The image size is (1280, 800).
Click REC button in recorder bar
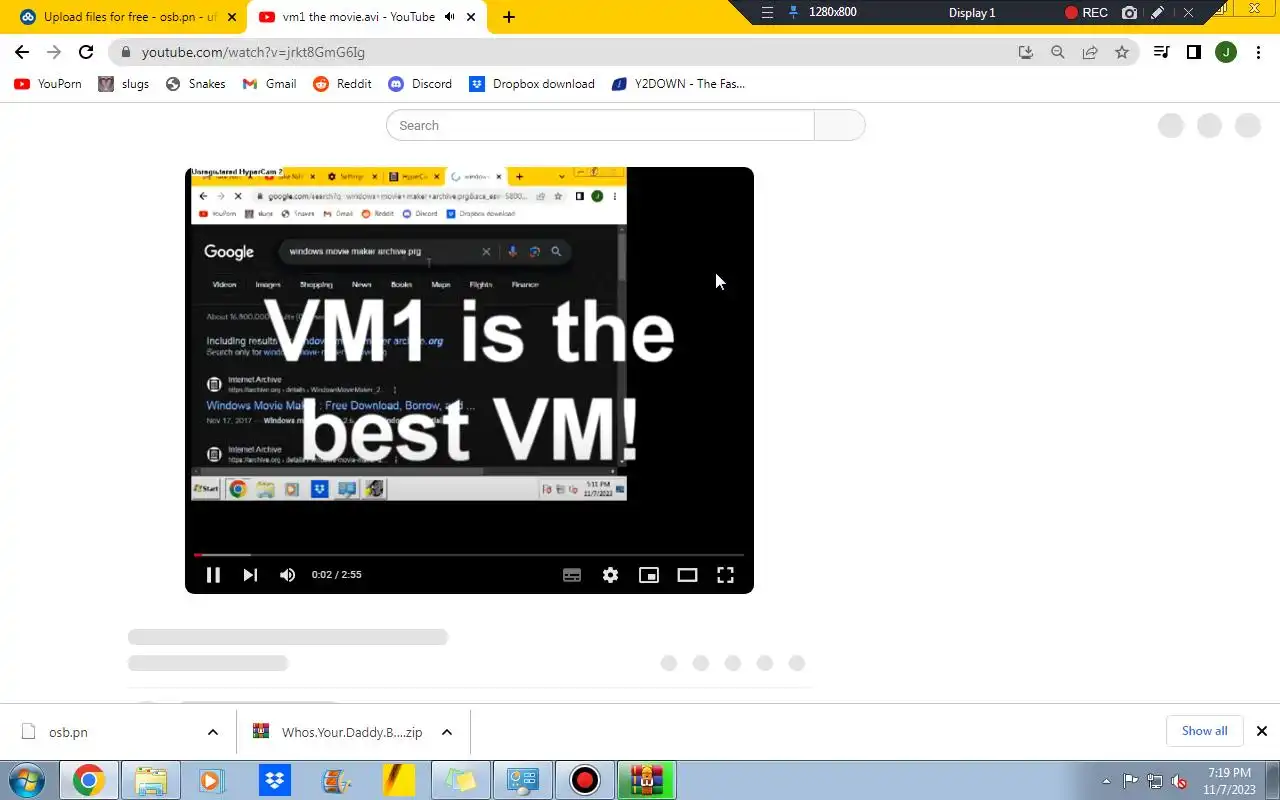click(1086, 13)
